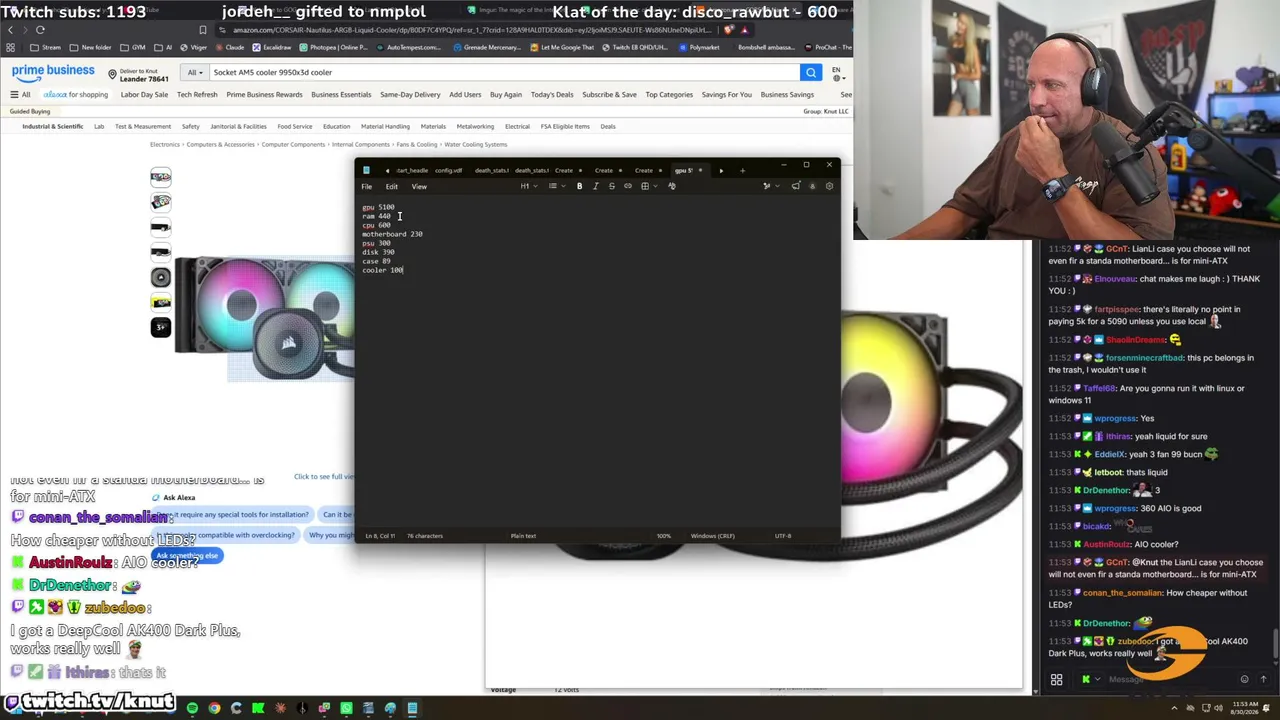1280x720 pixels.
Task: Click the UTF-8 encoding indicator
Action: pos(783,536)
